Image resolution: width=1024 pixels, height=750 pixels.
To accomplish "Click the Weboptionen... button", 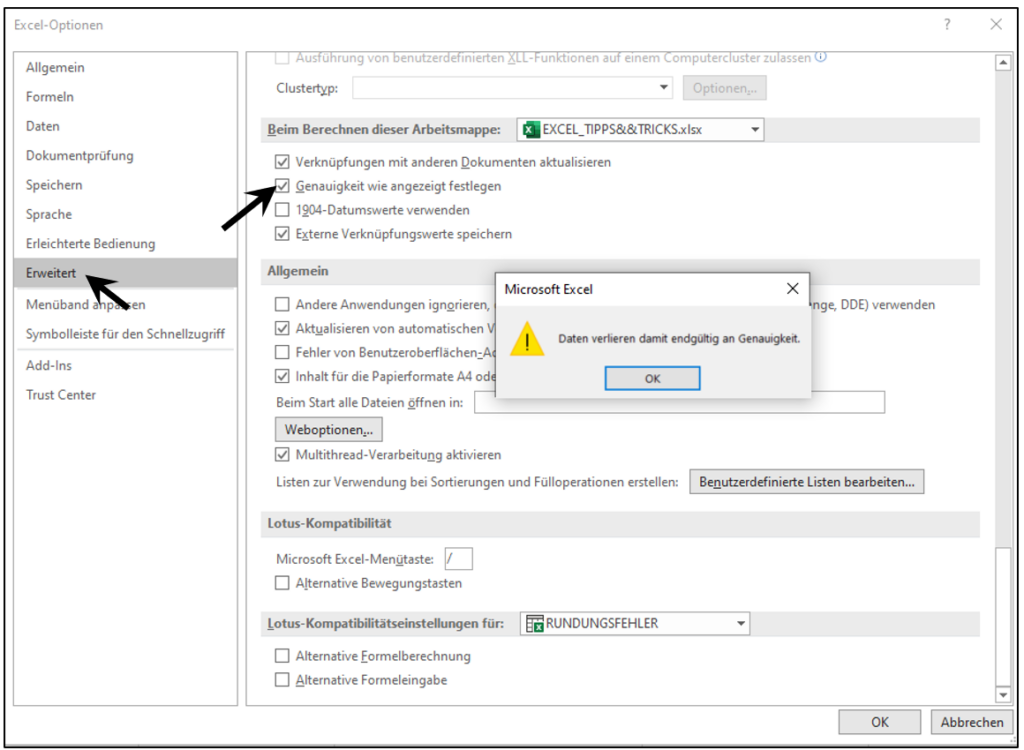I will (x=328, y=429).
